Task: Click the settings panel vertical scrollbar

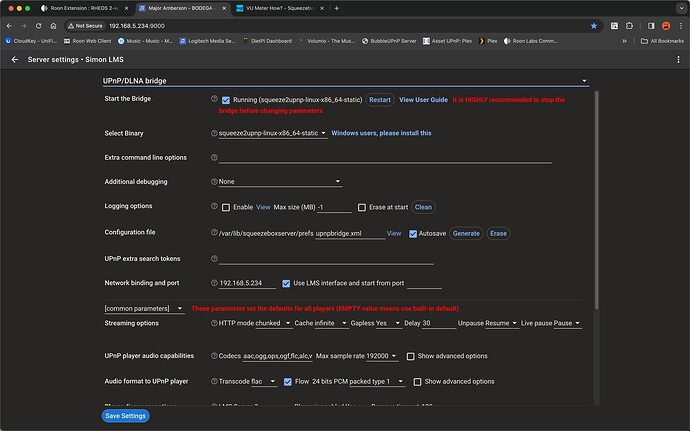Action: pos(596,200)
